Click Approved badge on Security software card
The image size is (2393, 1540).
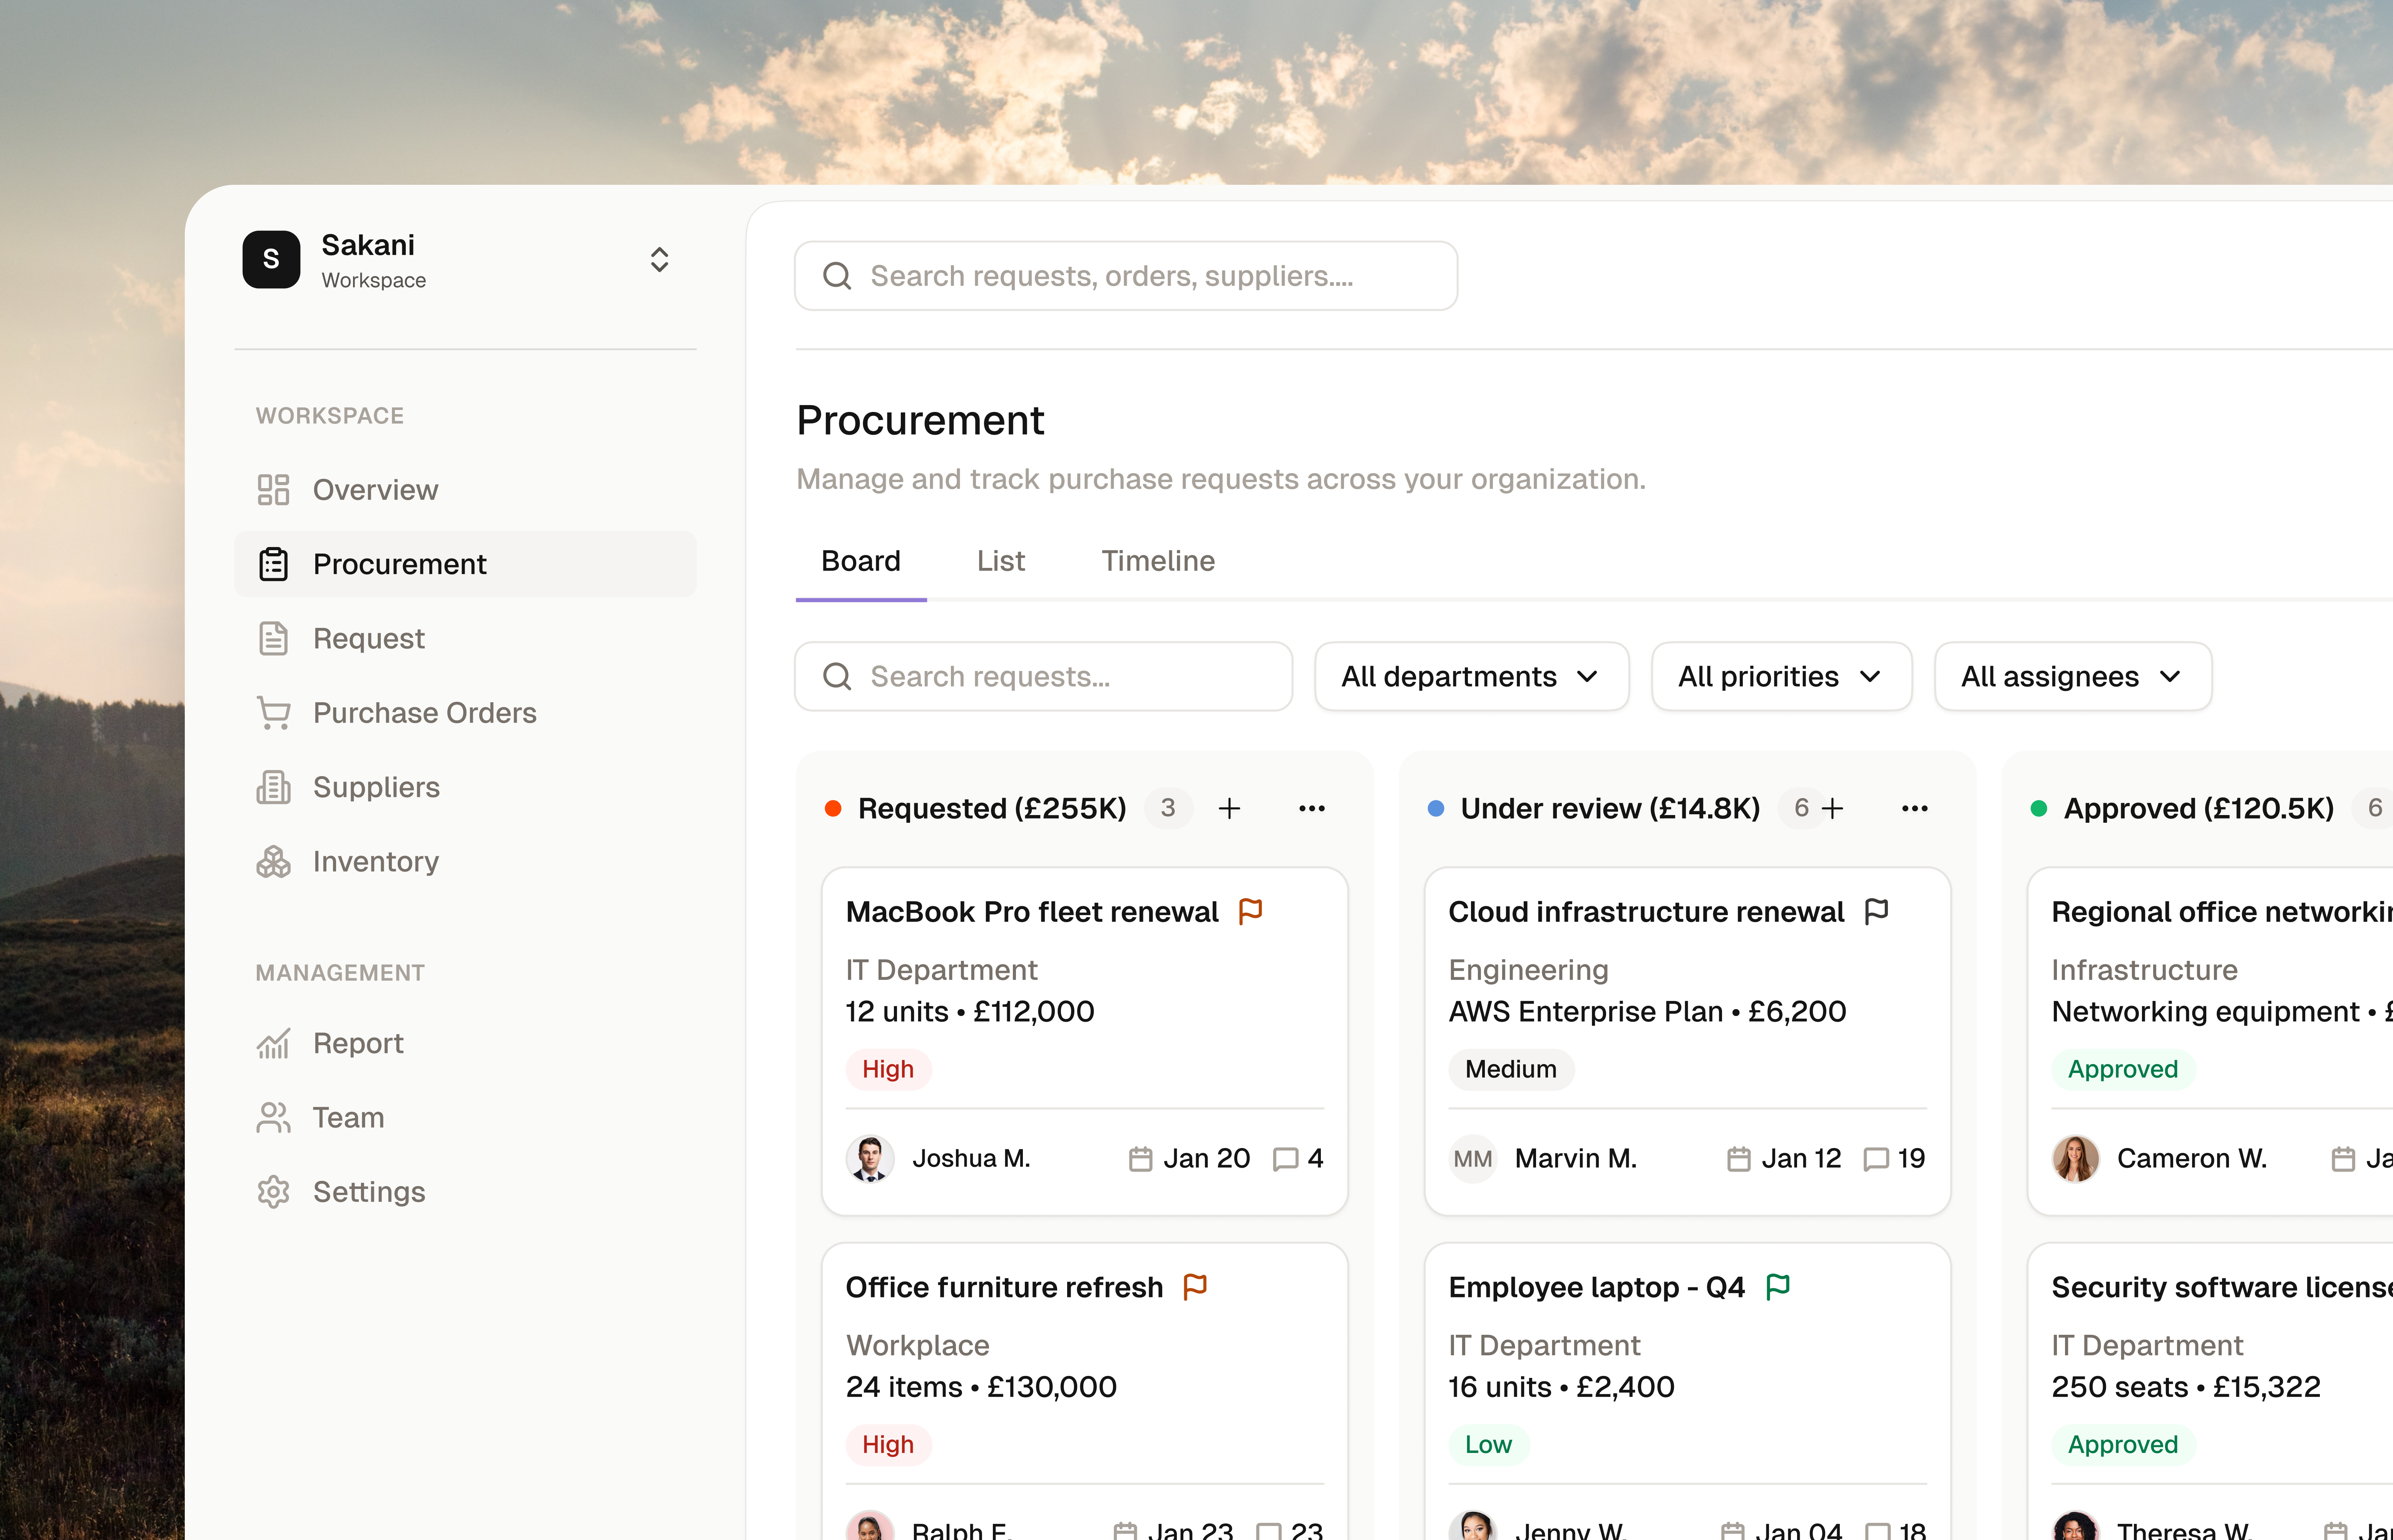point(2123,1444)
